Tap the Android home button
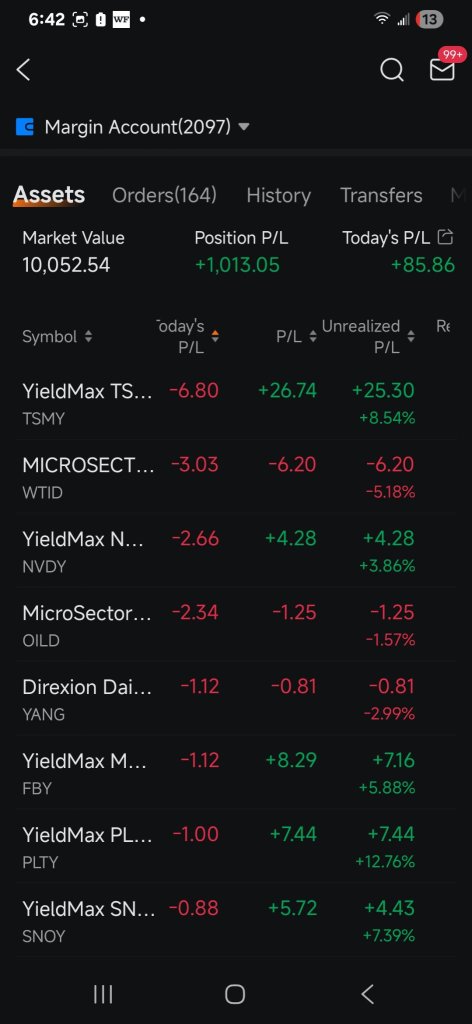The width and height of the screenshot is (472, 1024). (235, 994)
